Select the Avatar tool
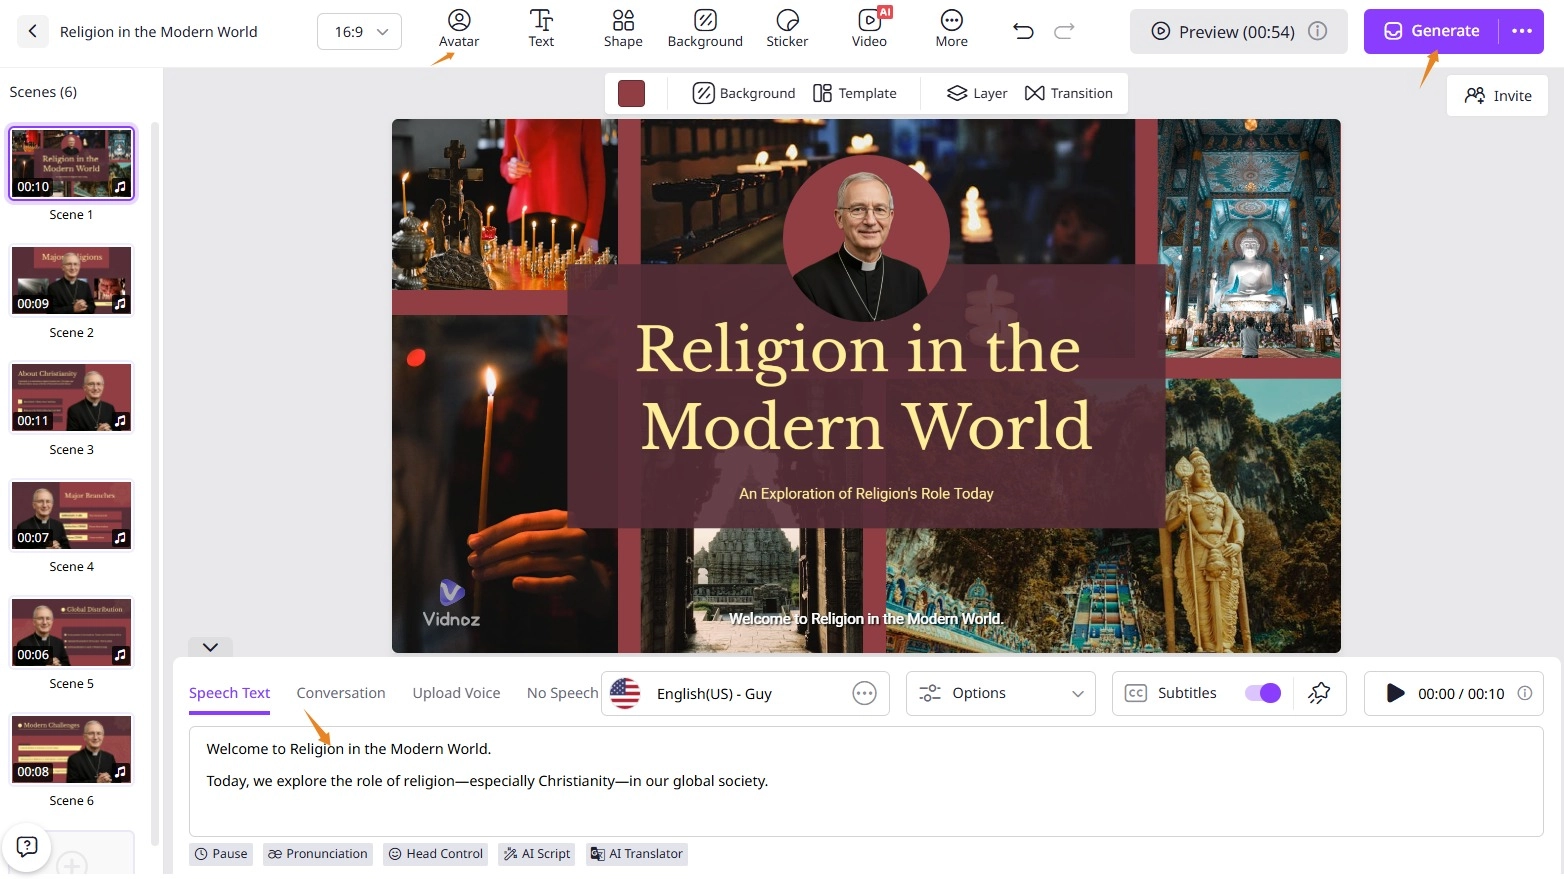Viewport: 1564px width, 879px height. click(459, 28)
